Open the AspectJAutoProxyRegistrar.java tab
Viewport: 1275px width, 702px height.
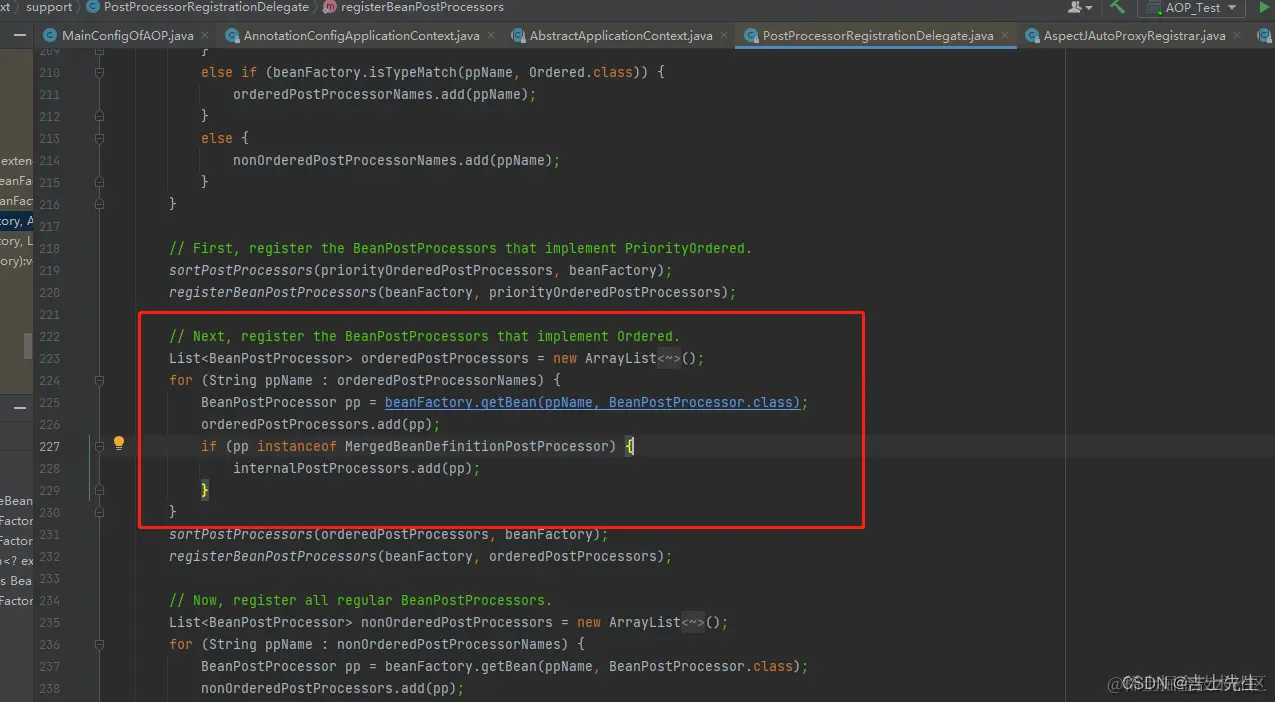1134,35
